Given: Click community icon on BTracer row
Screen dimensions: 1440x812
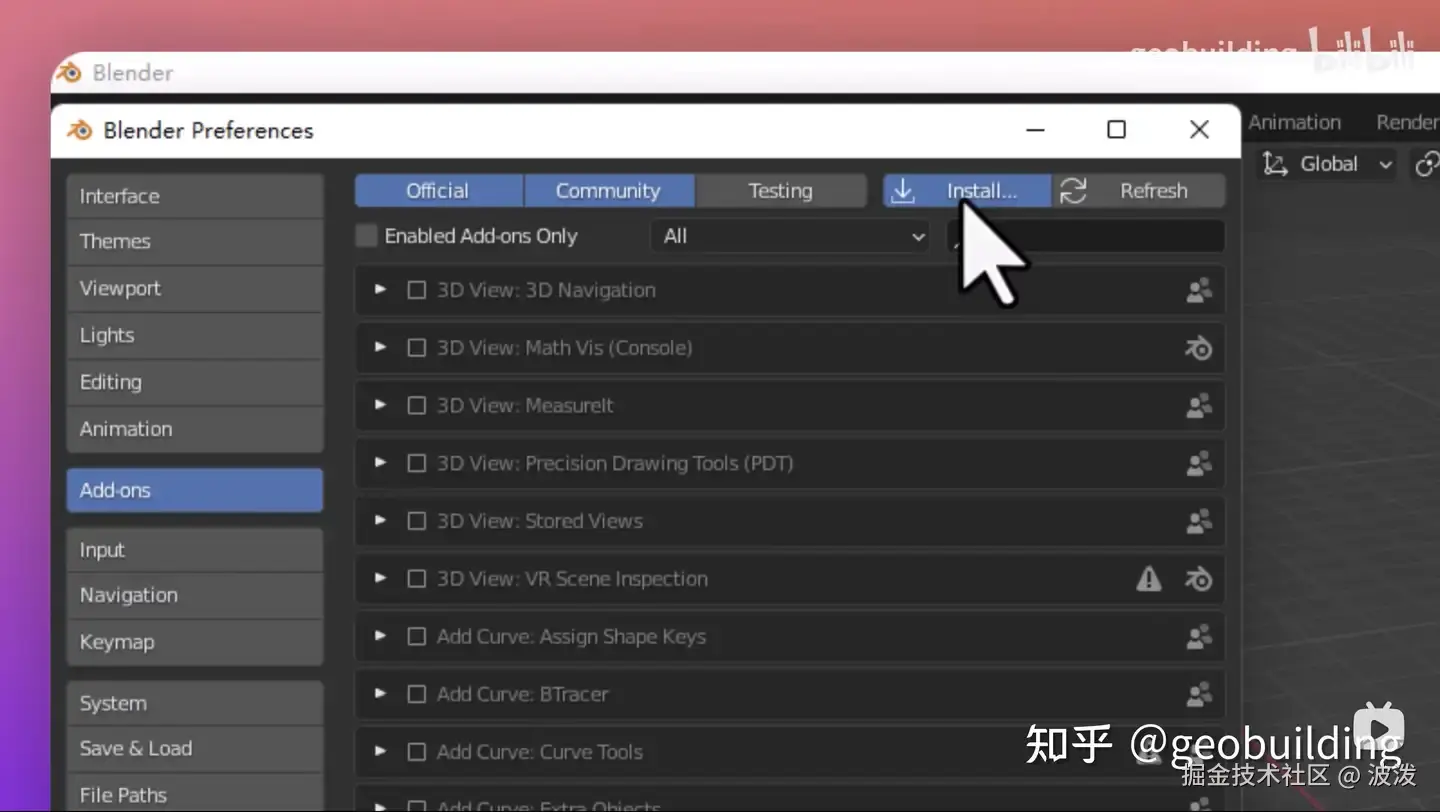Looking at the screenshot, I should 1198,695.
